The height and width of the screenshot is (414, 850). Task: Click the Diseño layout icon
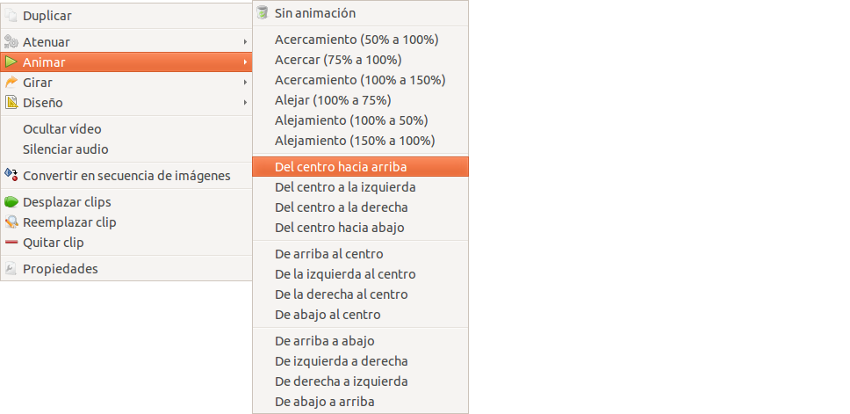pyautogui.click(x=11, y=102)
